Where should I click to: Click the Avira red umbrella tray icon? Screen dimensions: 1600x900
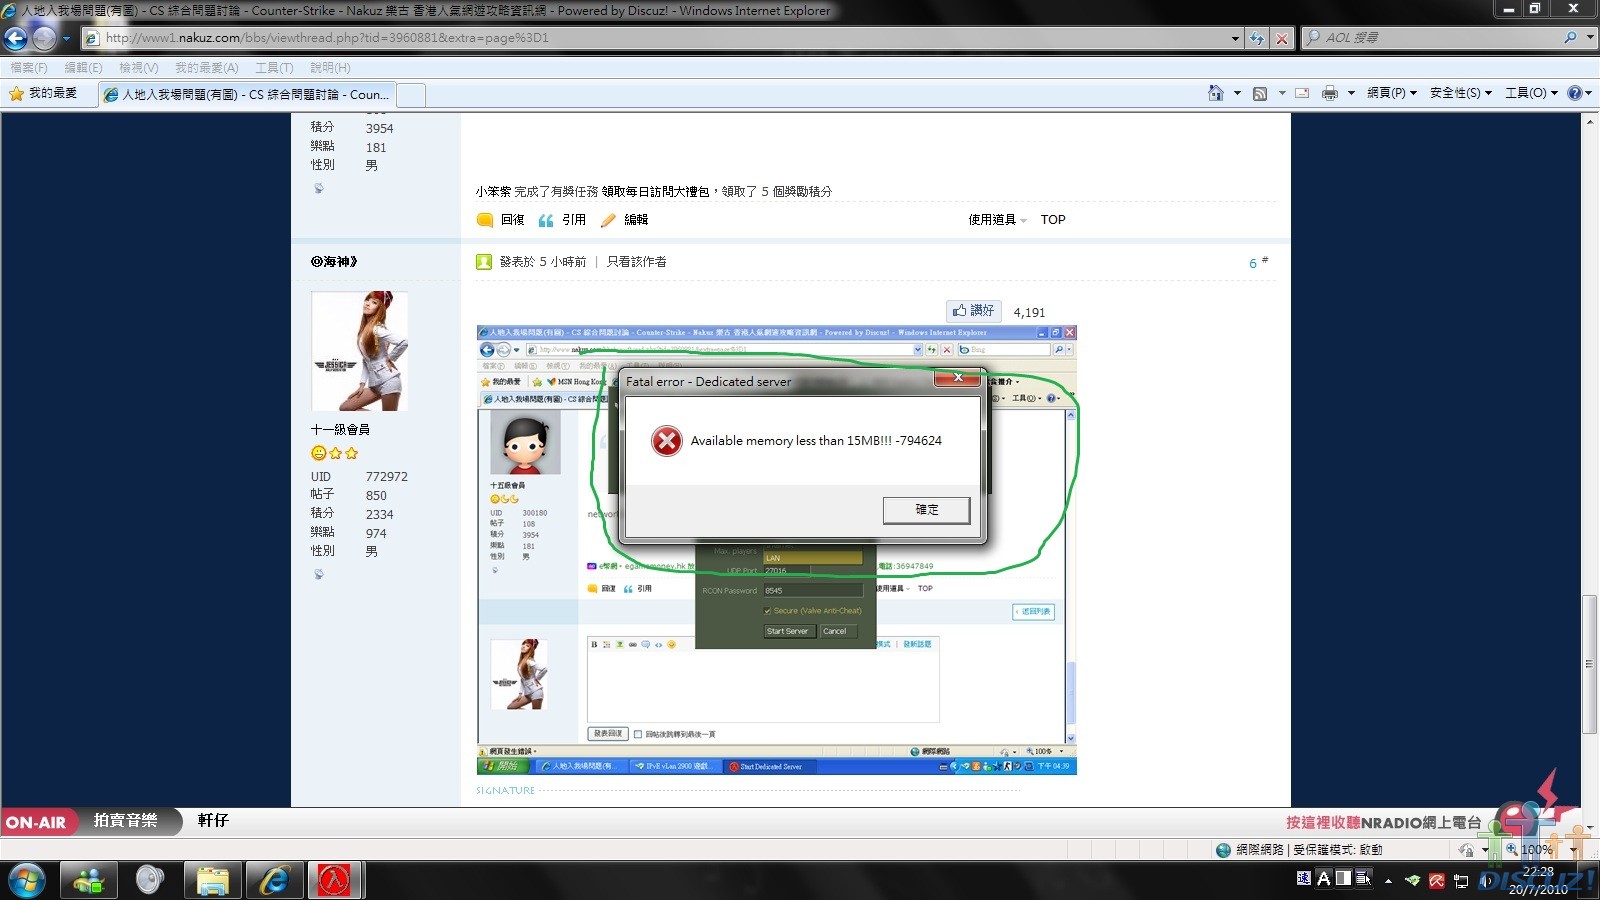(1437, 880)
